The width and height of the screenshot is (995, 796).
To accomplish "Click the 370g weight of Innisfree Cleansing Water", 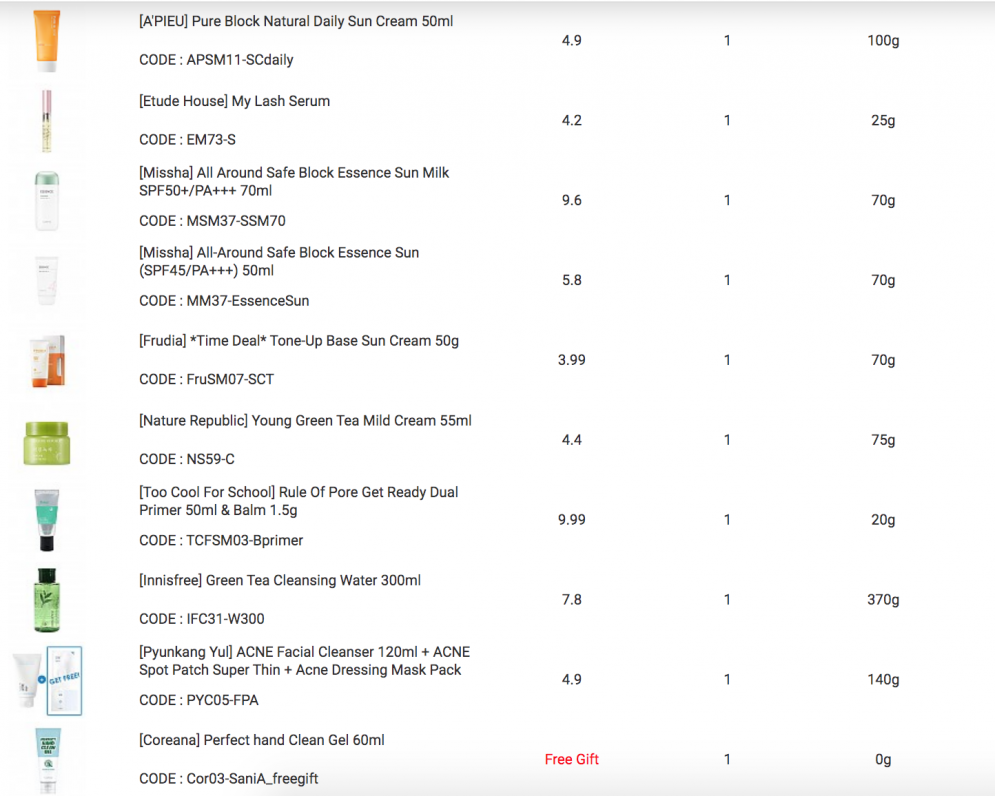I will (883, 600).
